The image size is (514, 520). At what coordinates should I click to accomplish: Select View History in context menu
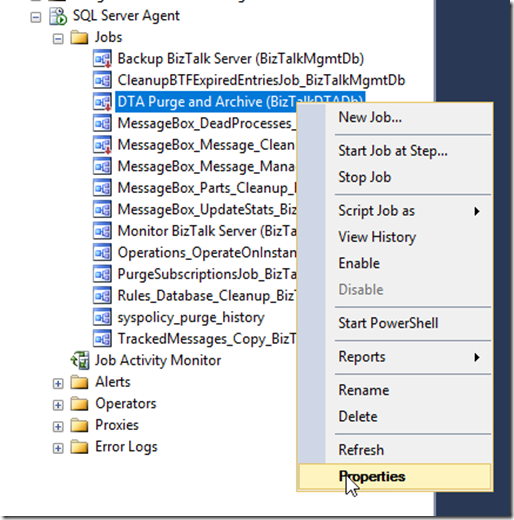[x=395, y=237]
